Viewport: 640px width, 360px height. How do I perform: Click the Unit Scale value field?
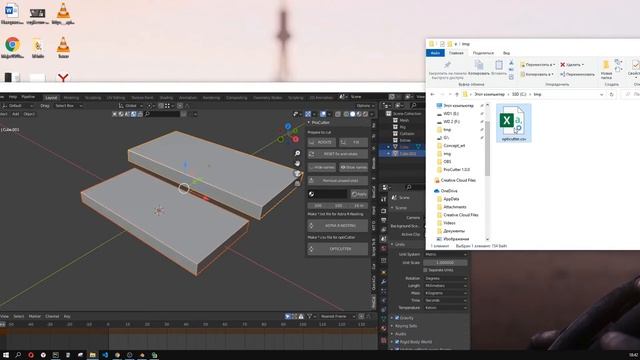tap(445, 262)
